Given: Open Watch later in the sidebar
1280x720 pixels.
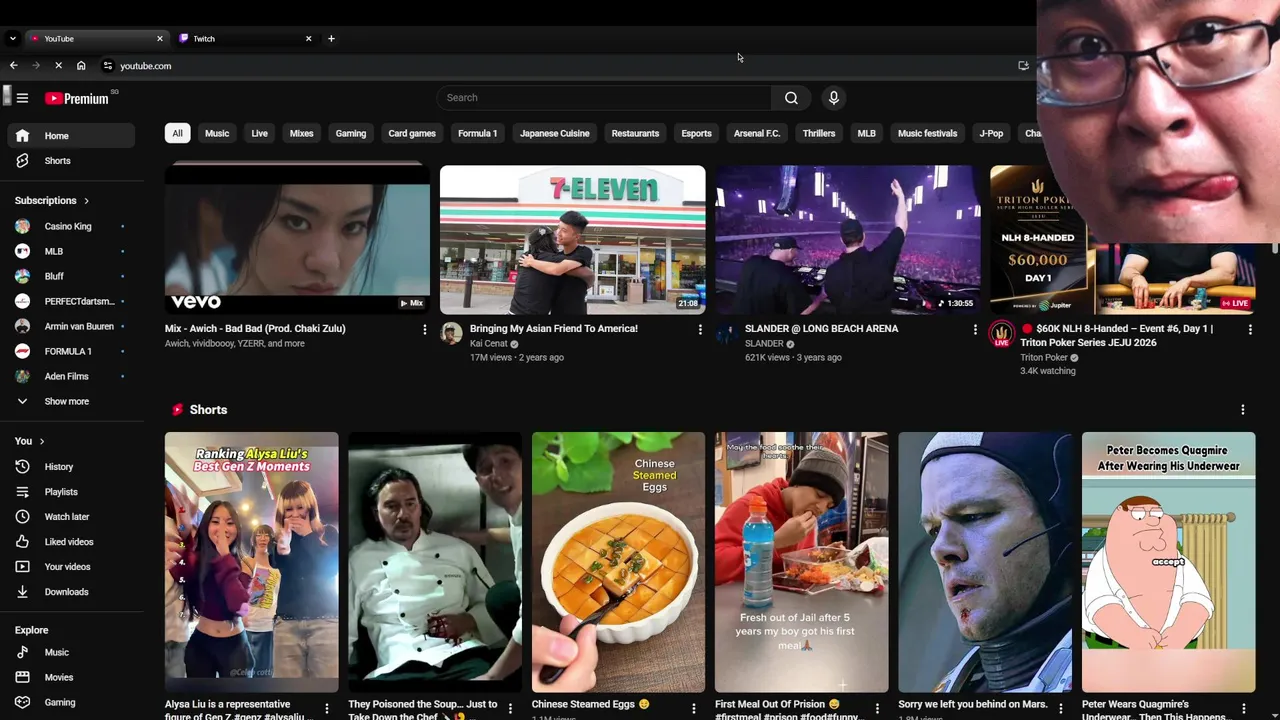Looking at the screenshot, I should 71,517.
